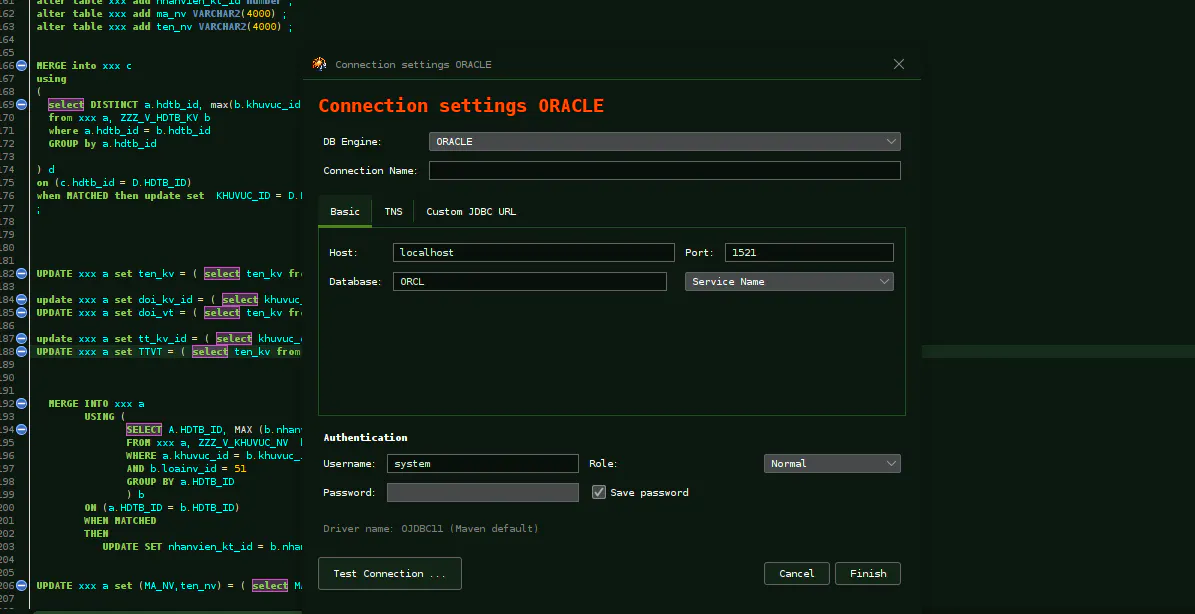The width and height of the screenshot is (1195, 614).
Task: Collapse the fold at 'MERGE INTO xxx a'
Action: (21, 404)
